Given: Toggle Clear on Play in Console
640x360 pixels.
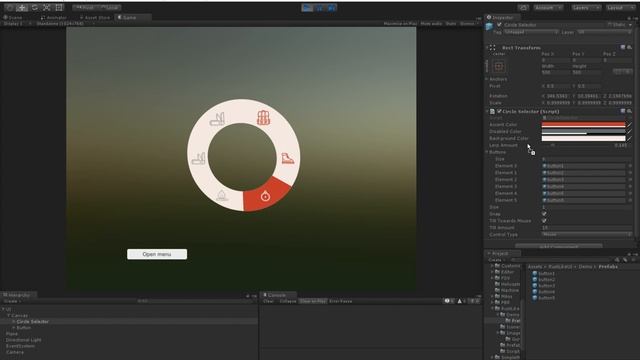Looking at the screenshot, I should tap(313, 301).
